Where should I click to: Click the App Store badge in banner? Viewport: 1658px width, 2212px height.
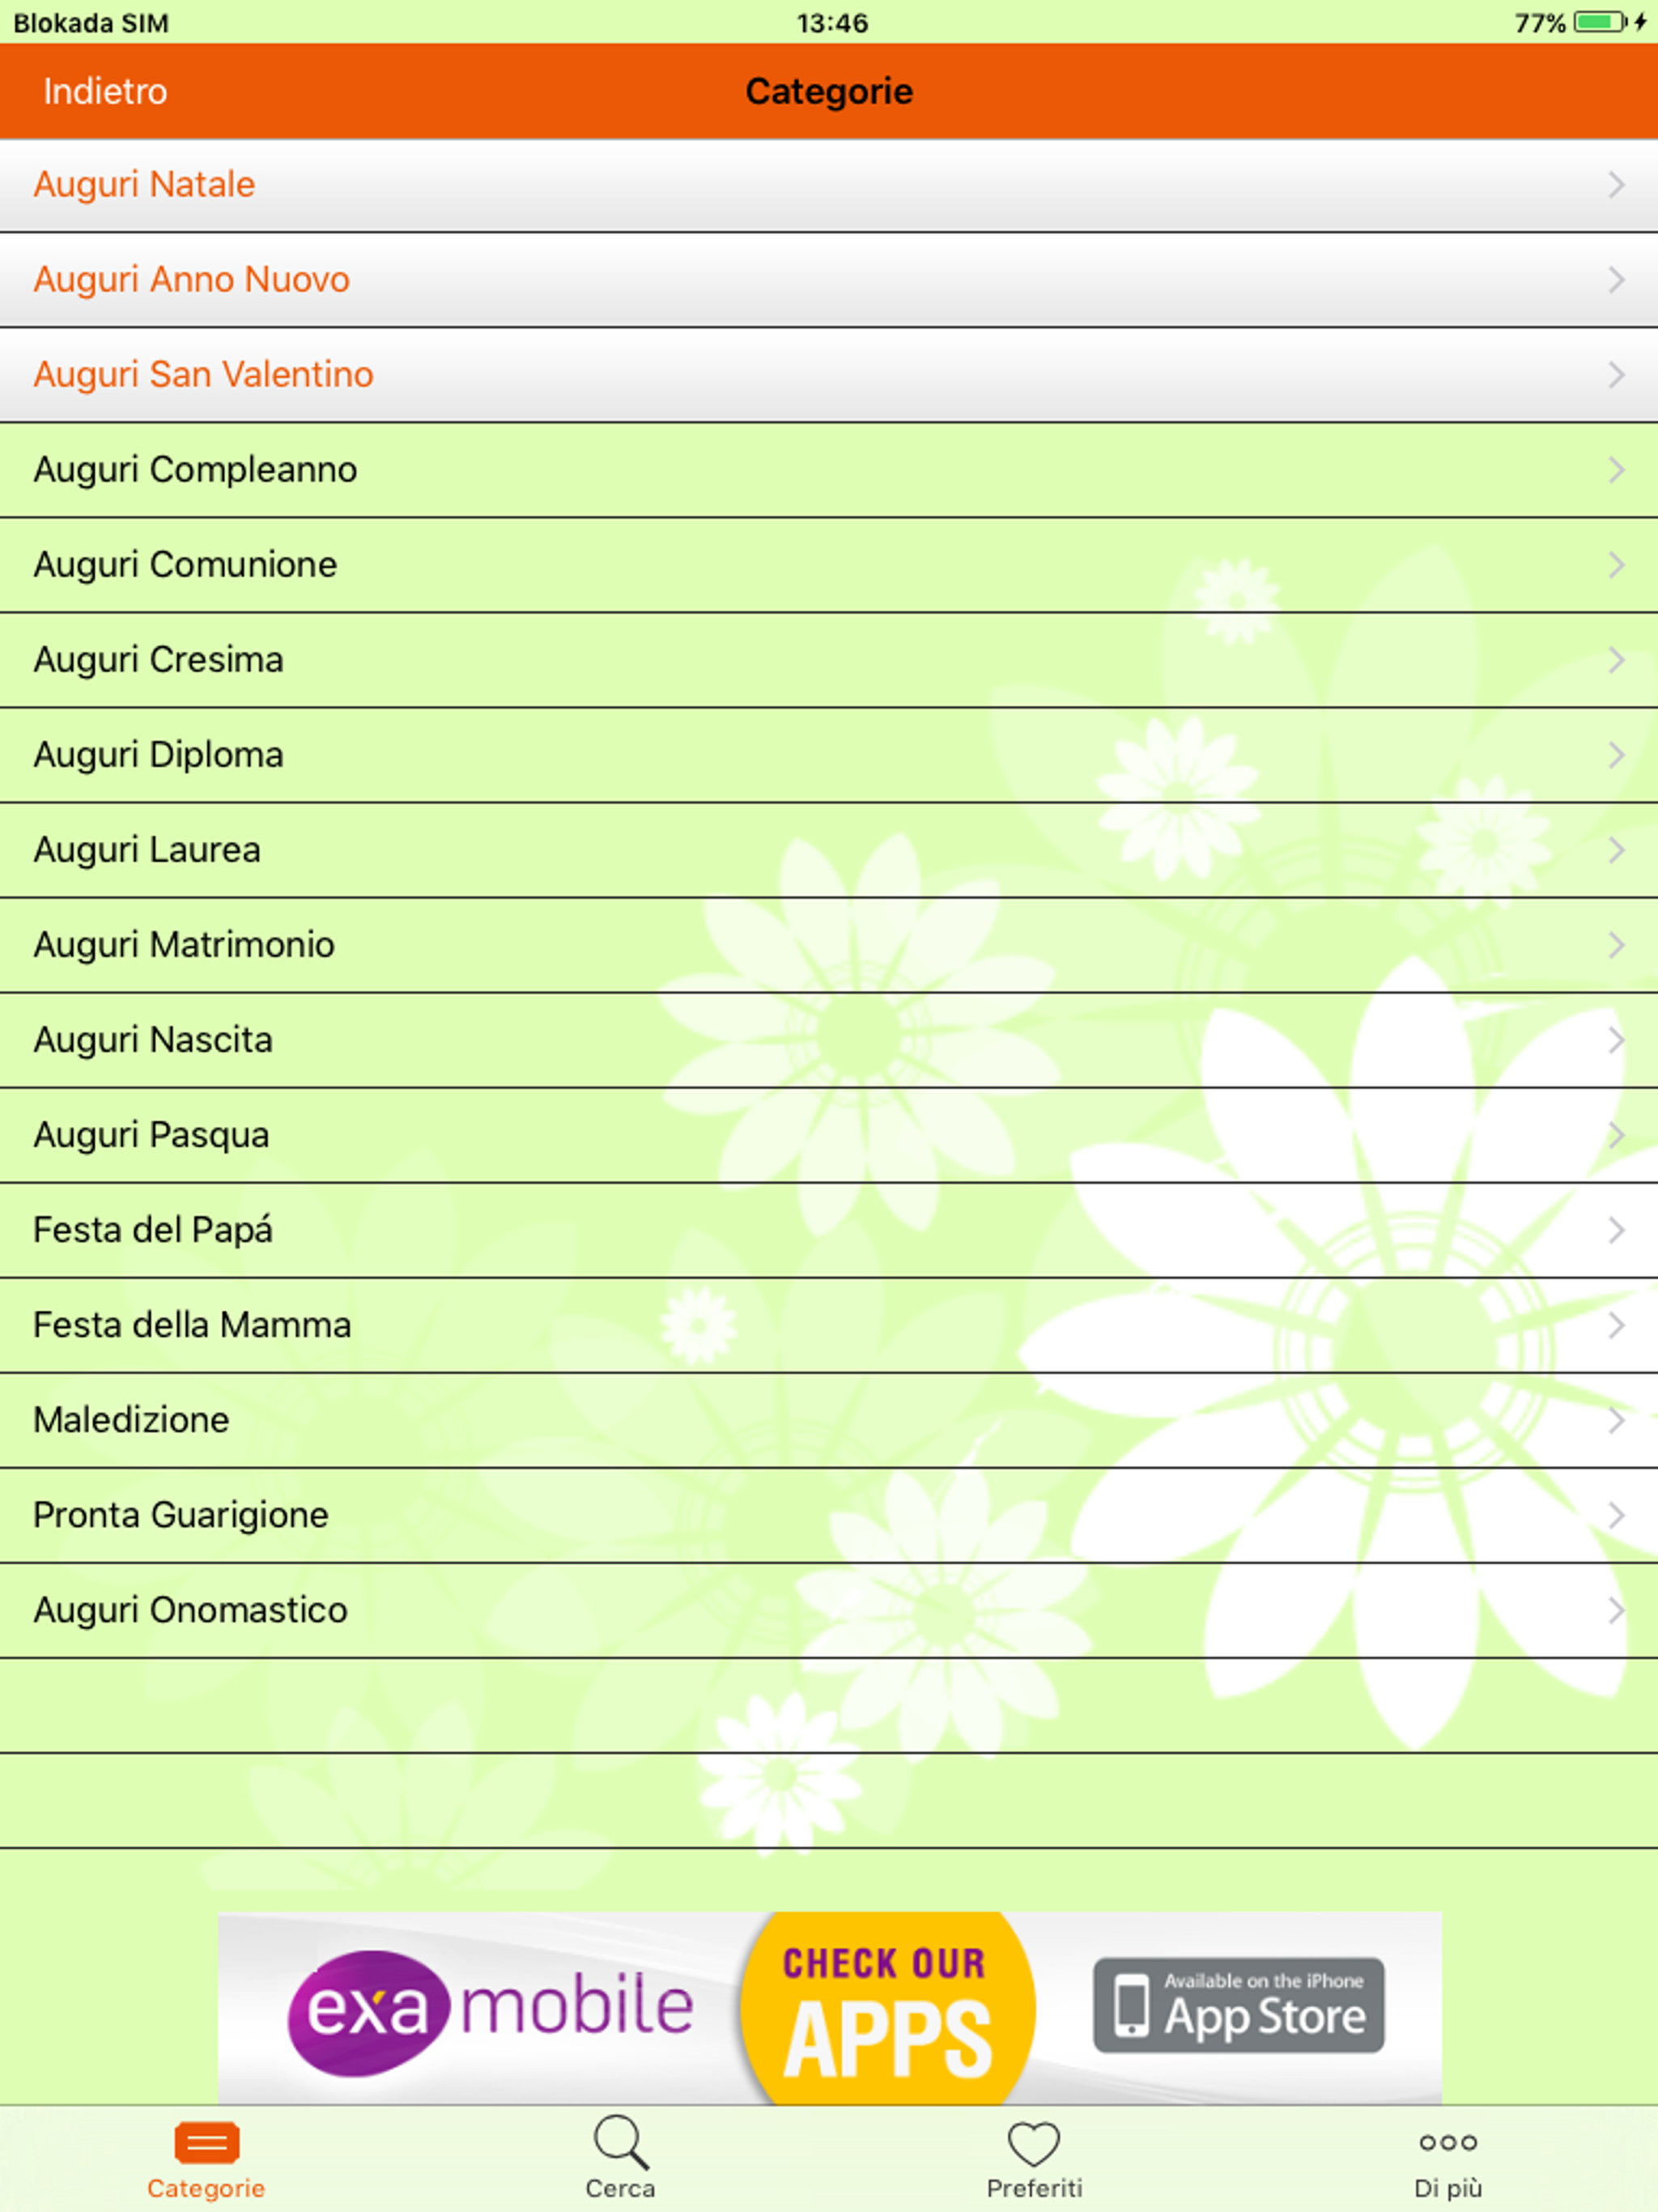pyautogui.click(x=1238, y=2005)
